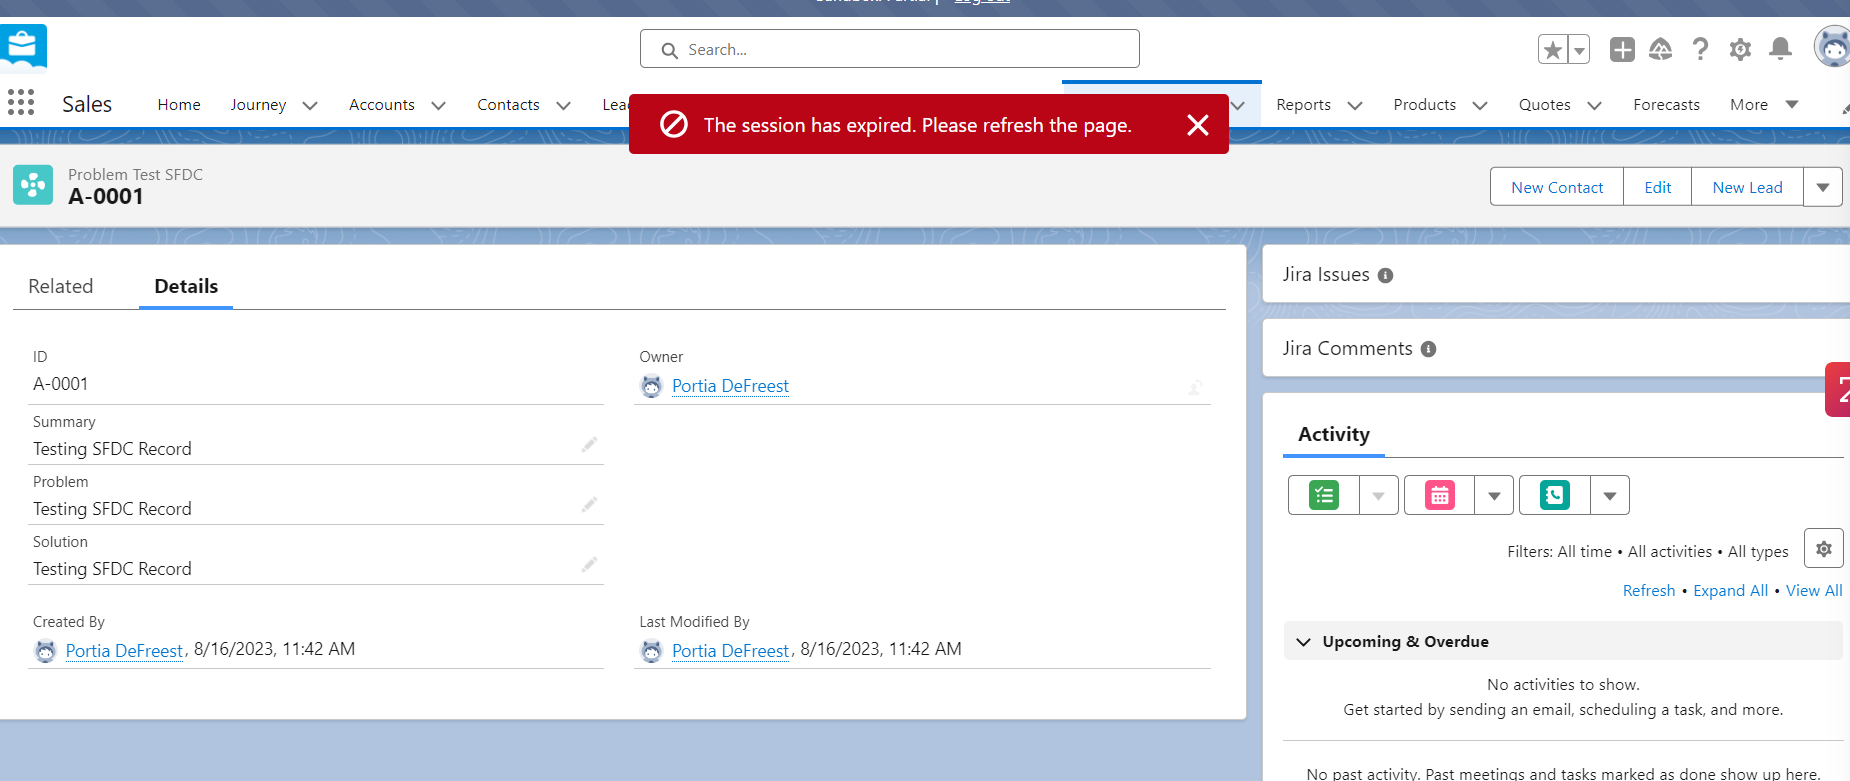Click the New Task icon in Activity

coord(1324,495)
